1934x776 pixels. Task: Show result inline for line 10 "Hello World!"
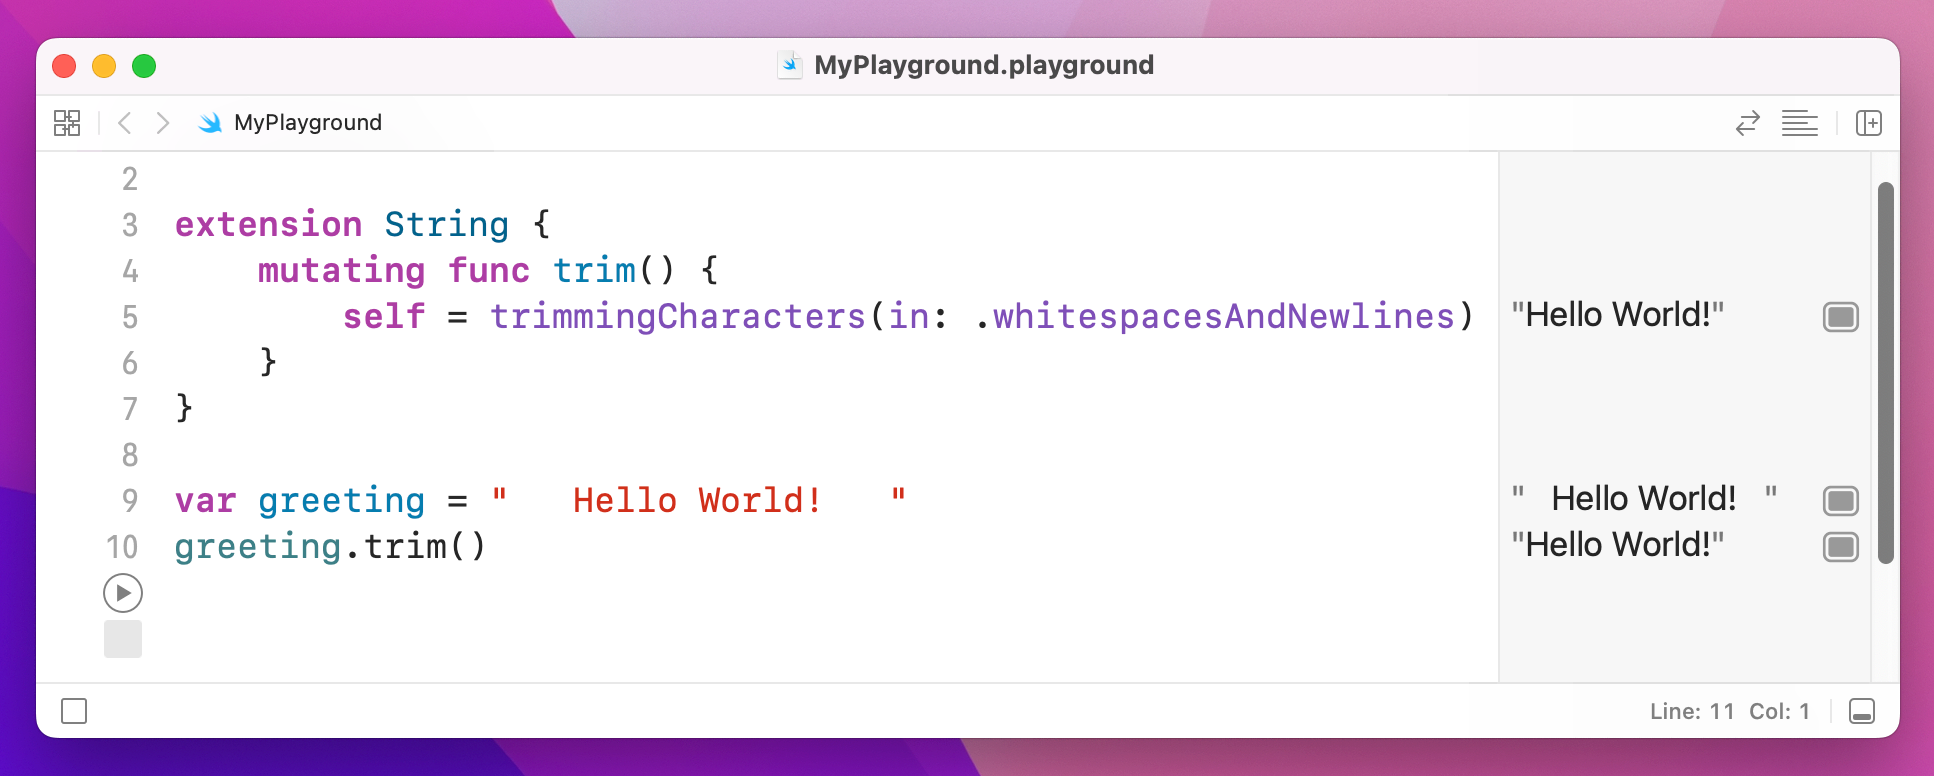[x=1841, y=547]
